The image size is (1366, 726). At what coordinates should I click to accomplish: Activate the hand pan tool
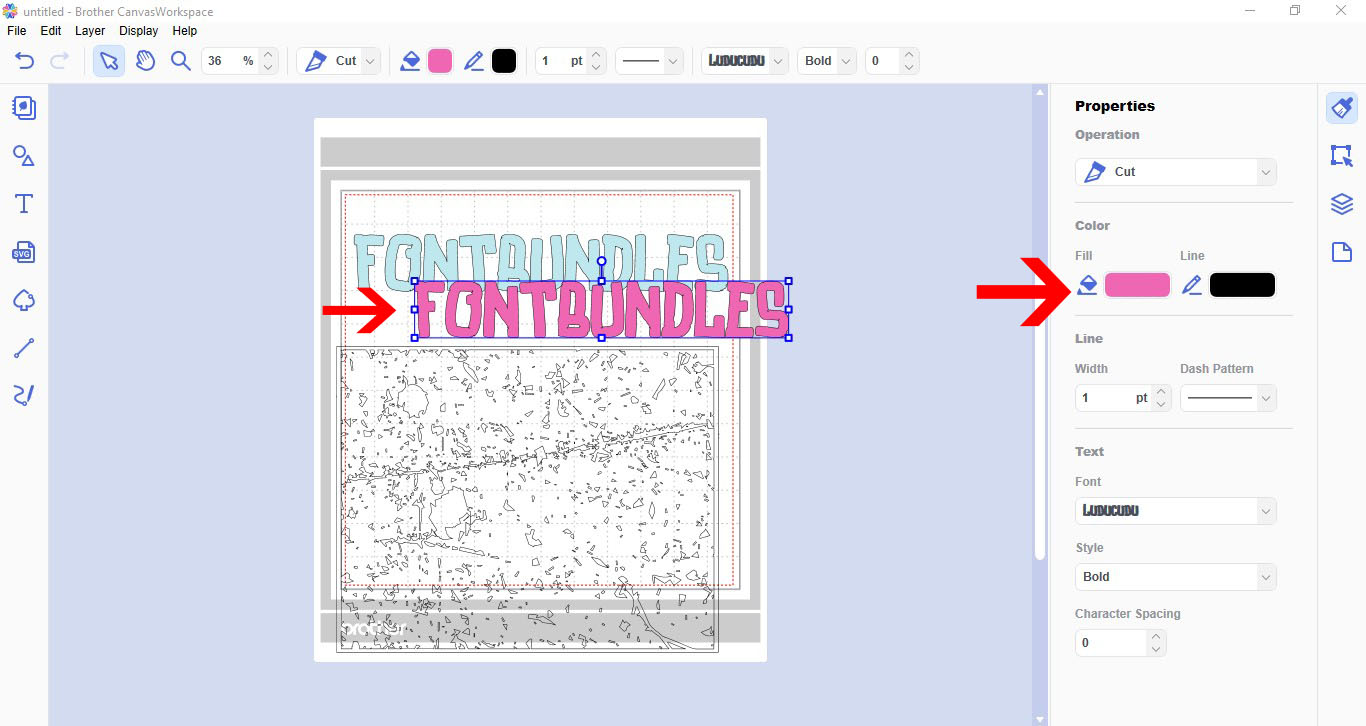pos(145,60)
